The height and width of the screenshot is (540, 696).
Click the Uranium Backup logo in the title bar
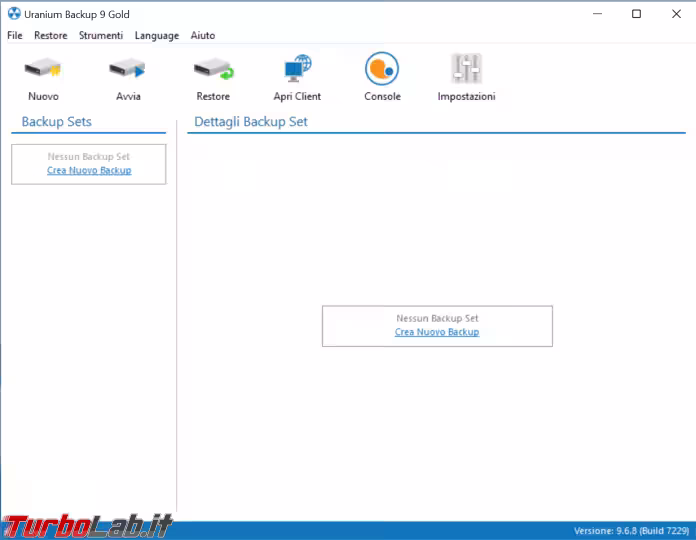(14, 14)
